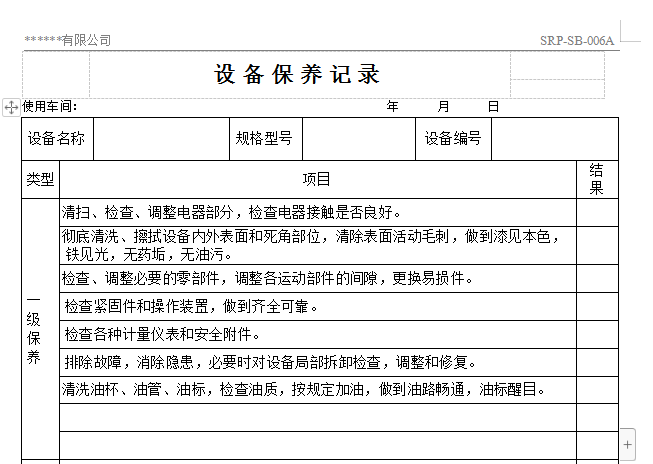Place cursor after 使用车间 label
Screen dimensions: 653x464
point(80,107)
